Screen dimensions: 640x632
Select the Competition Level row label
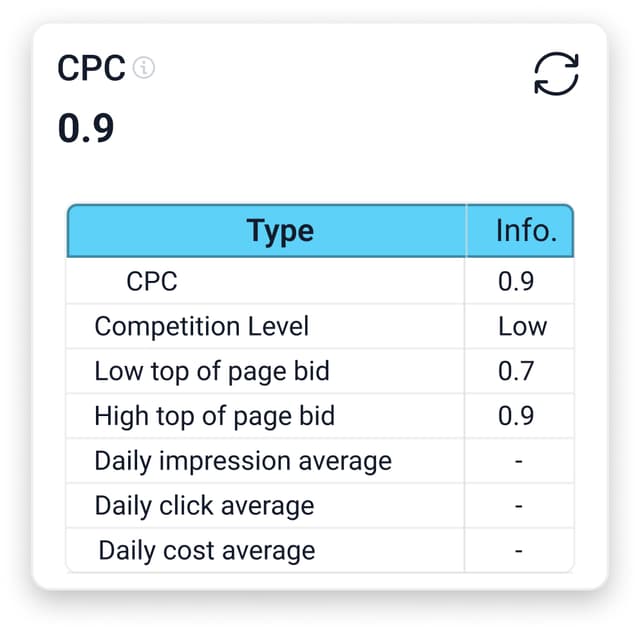pyautogui.click(x=202, y=326)
